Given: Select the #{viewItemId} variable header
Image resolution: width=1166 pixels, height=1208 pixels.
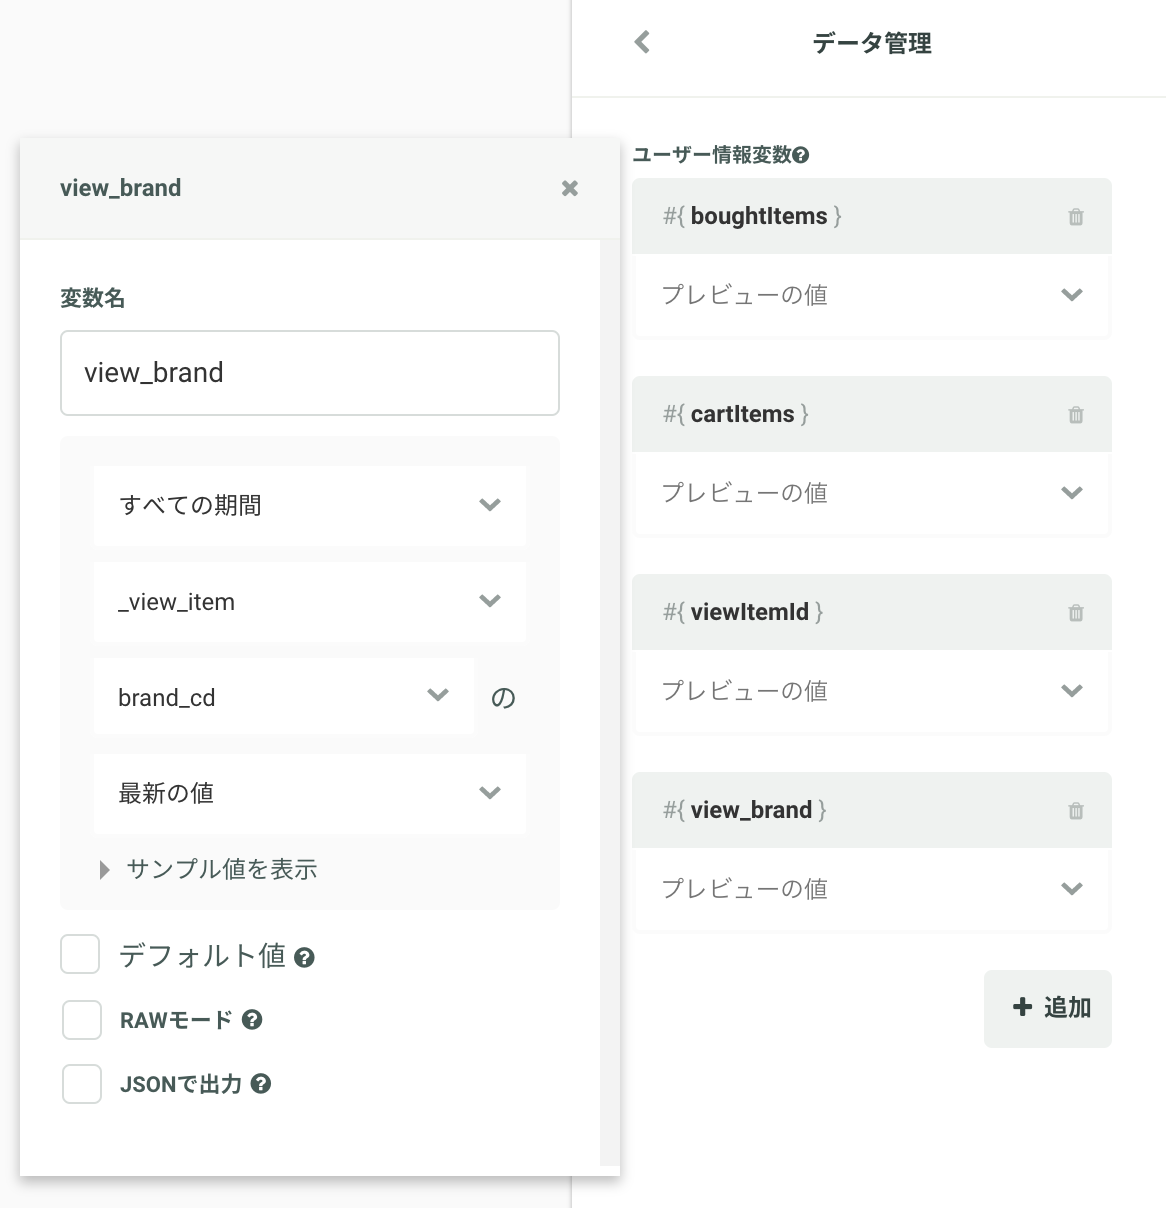Looking at the screenshot, I should pyautogui.click(x=872, y=612).
